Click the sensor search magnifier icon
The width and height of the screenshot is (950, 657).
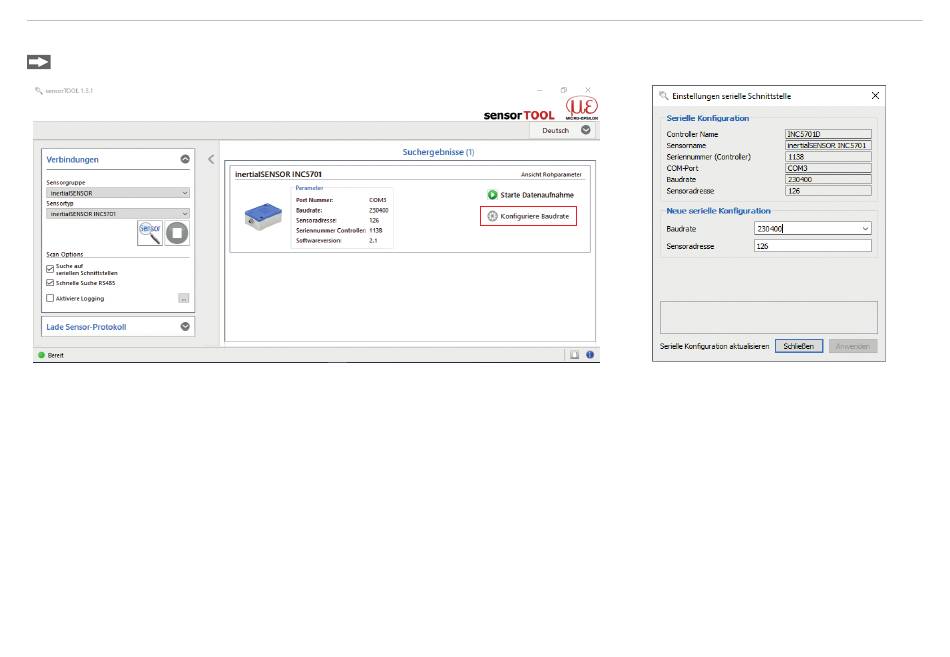click(x=150, y=231)
